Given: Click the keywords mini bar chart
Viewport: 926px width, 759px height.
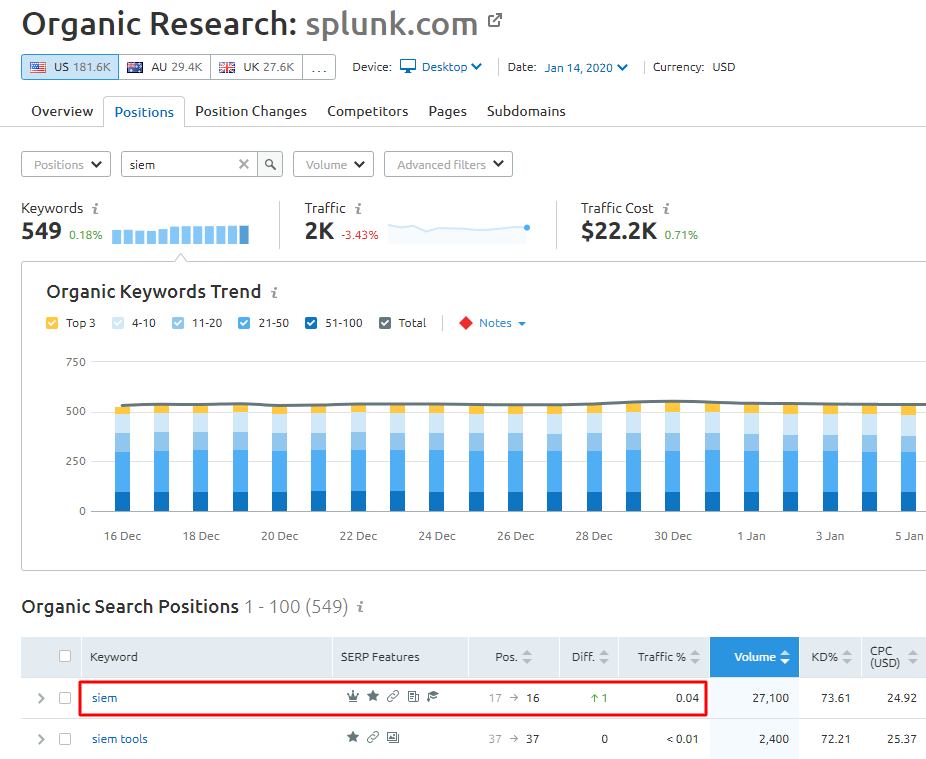Looking at the screenshot, I should point(180,234).
